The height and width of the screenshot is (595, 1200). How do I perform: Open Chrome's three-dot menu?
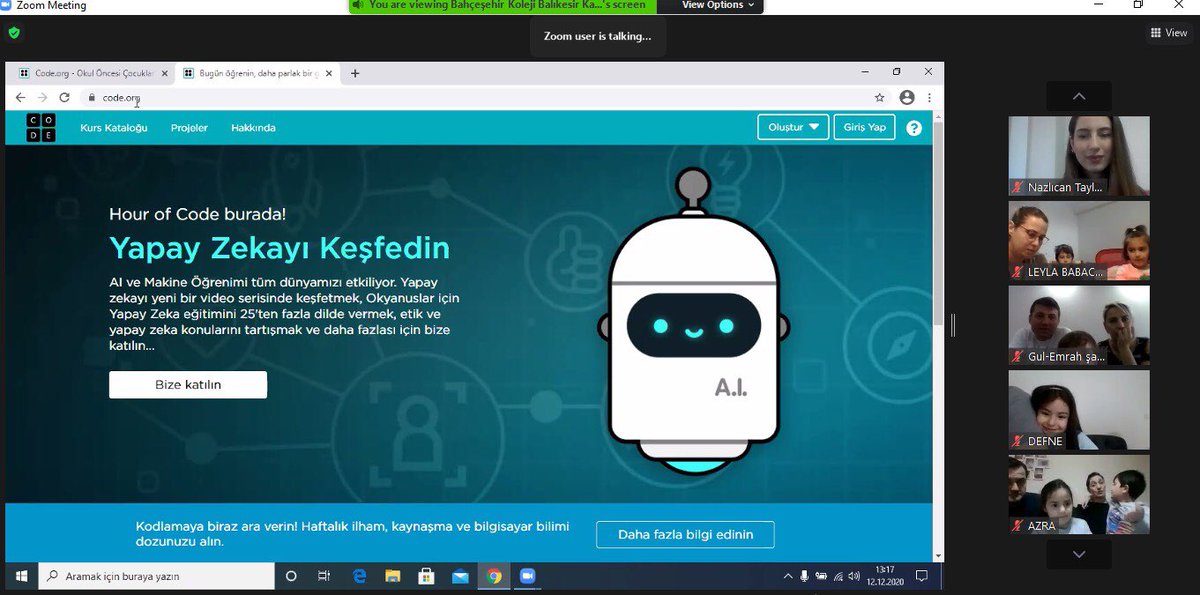[x=930, y=98]
